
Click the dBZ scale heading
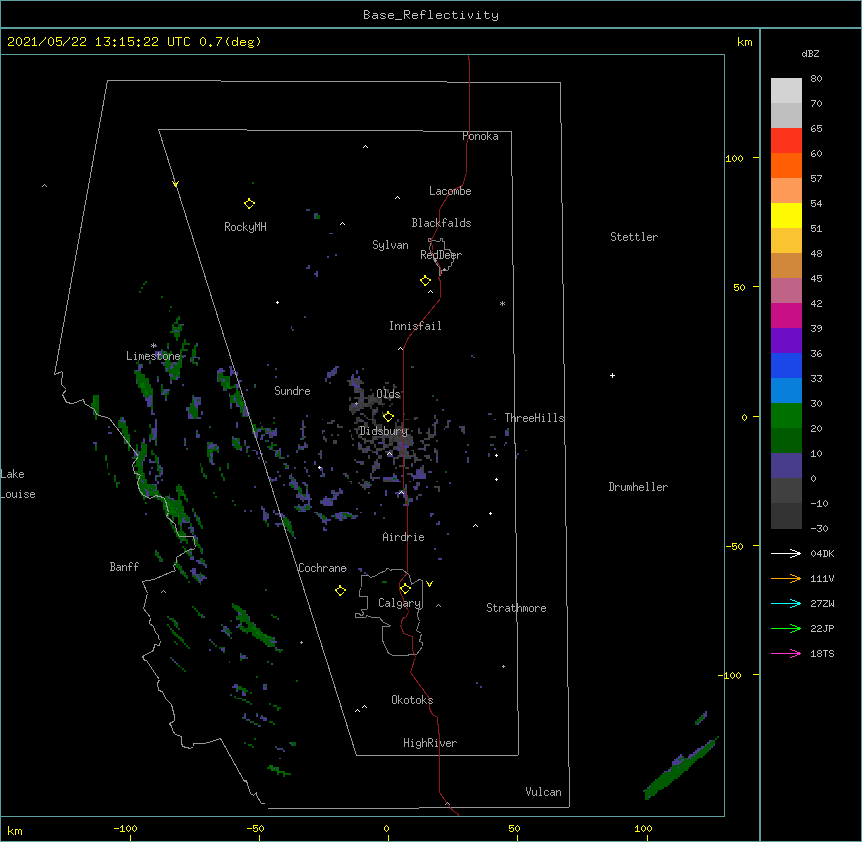[x=810, y=53]
